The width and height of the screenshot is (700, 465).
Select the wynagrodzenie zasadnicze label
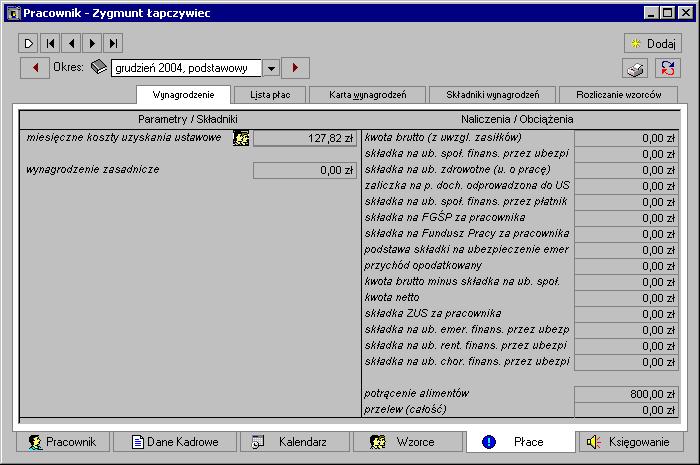[x=93, y=170]
